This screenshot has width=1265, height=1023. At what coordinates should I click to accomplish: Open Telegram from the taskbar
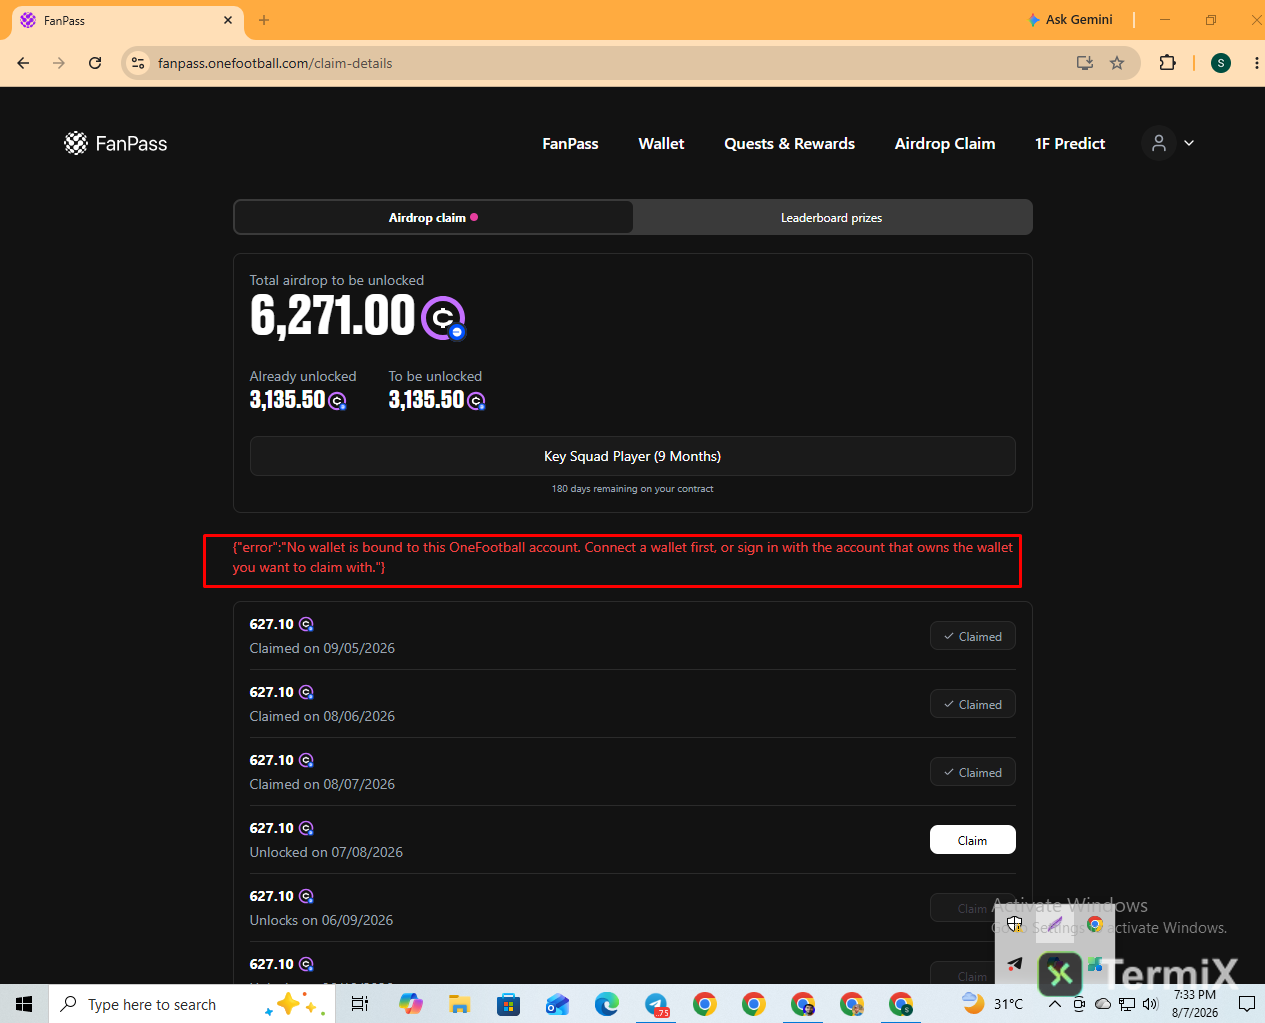coord(656,1004)
